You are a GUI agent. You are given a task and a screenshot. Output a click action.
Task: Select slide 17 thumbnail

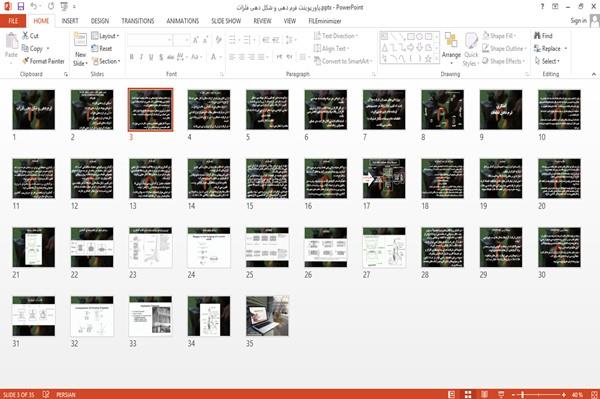coord(384,179)
